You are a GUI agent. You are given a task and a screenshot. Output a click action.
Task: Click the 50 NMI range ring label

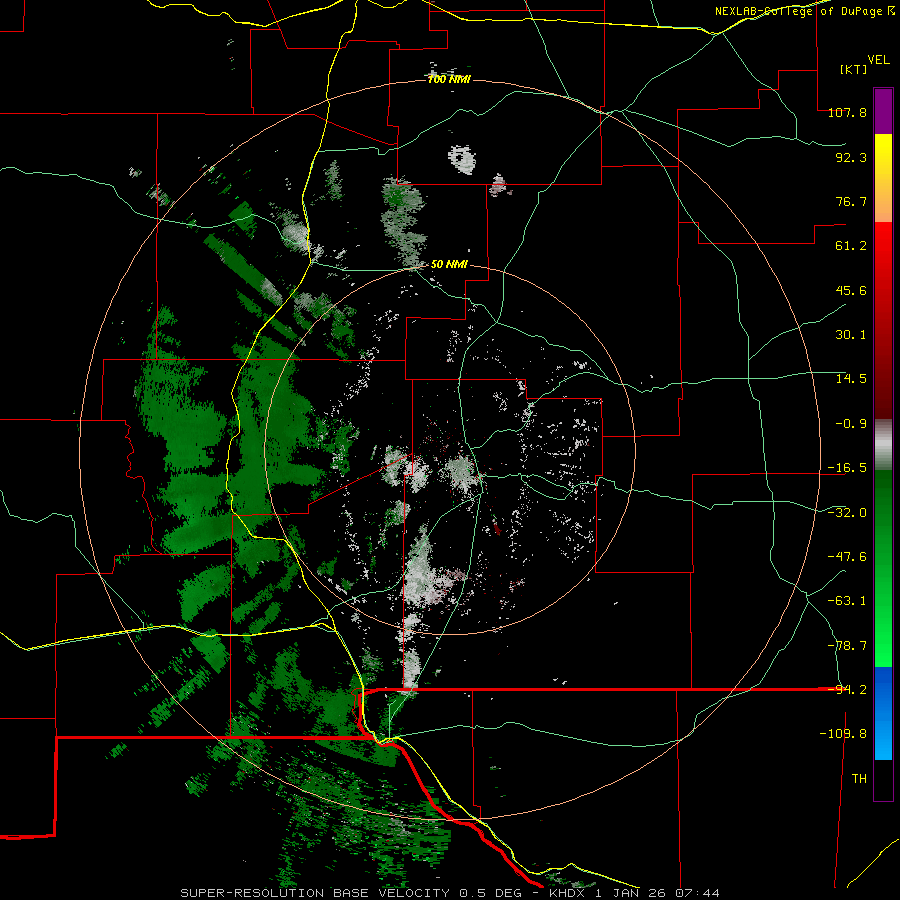(449, 265)
